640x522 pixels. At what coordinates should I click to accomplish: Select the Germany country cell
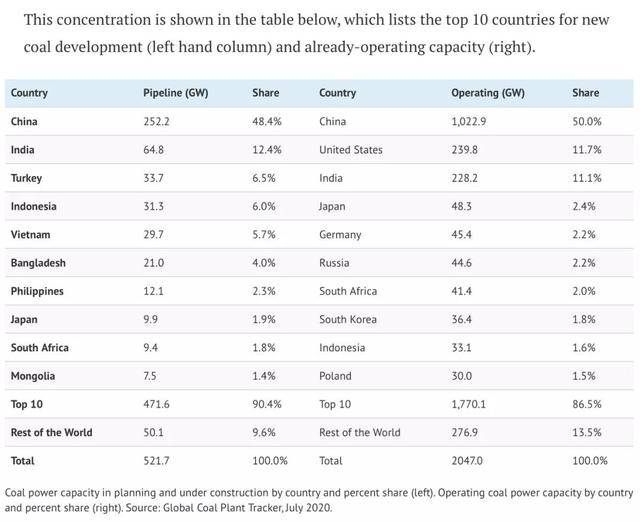click(x=342, y=234)
